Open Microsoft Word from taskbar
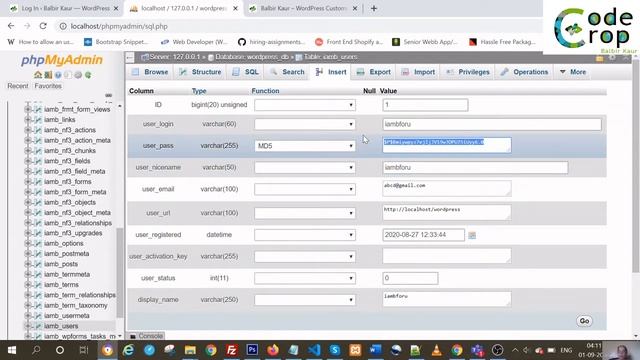This screenshot has width=640, height=360. click(376, 350)
